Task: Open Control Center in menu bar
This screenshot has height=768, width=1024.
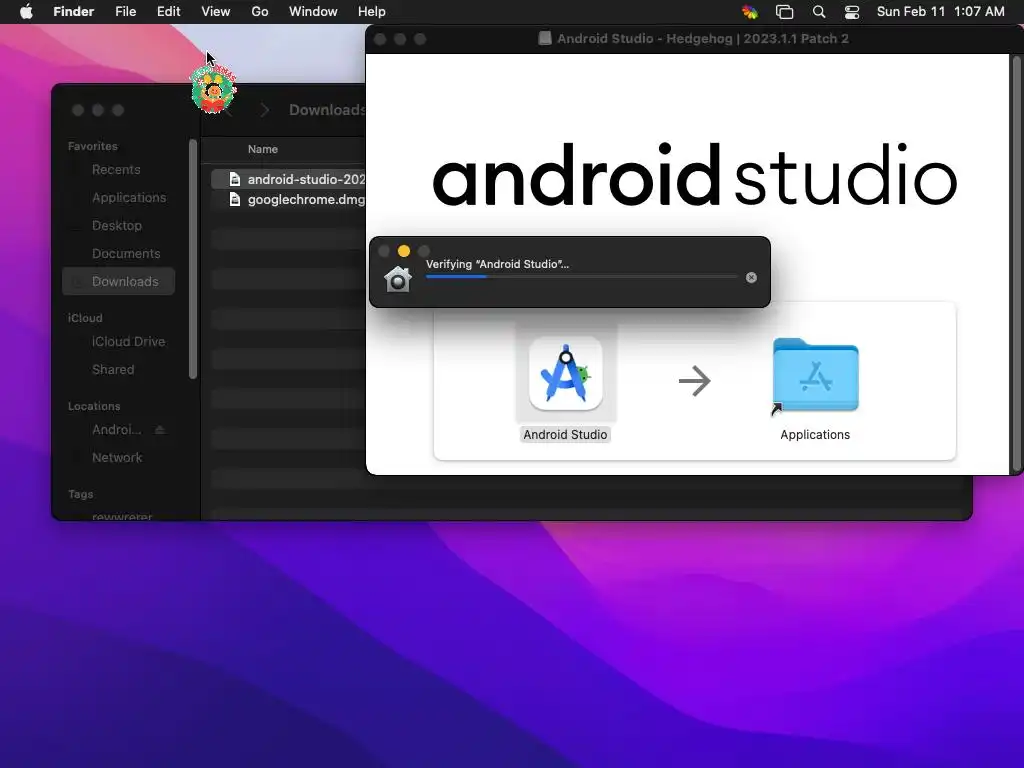Action: (x=852, y=12)
